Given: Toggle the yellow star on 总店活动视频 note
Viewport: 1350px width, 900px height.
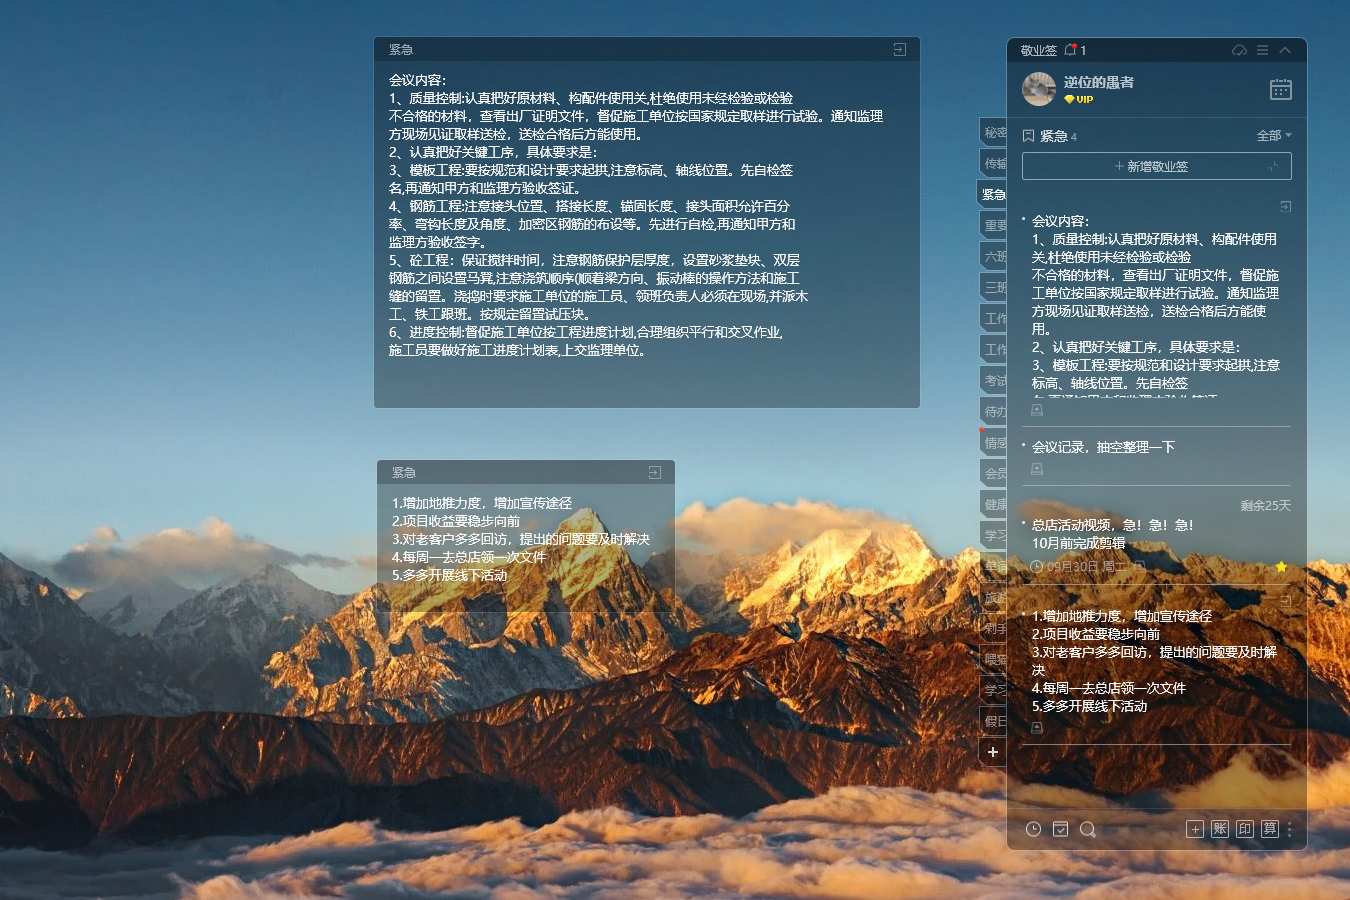Looking at the screenshot, I should coord(1281,567).
